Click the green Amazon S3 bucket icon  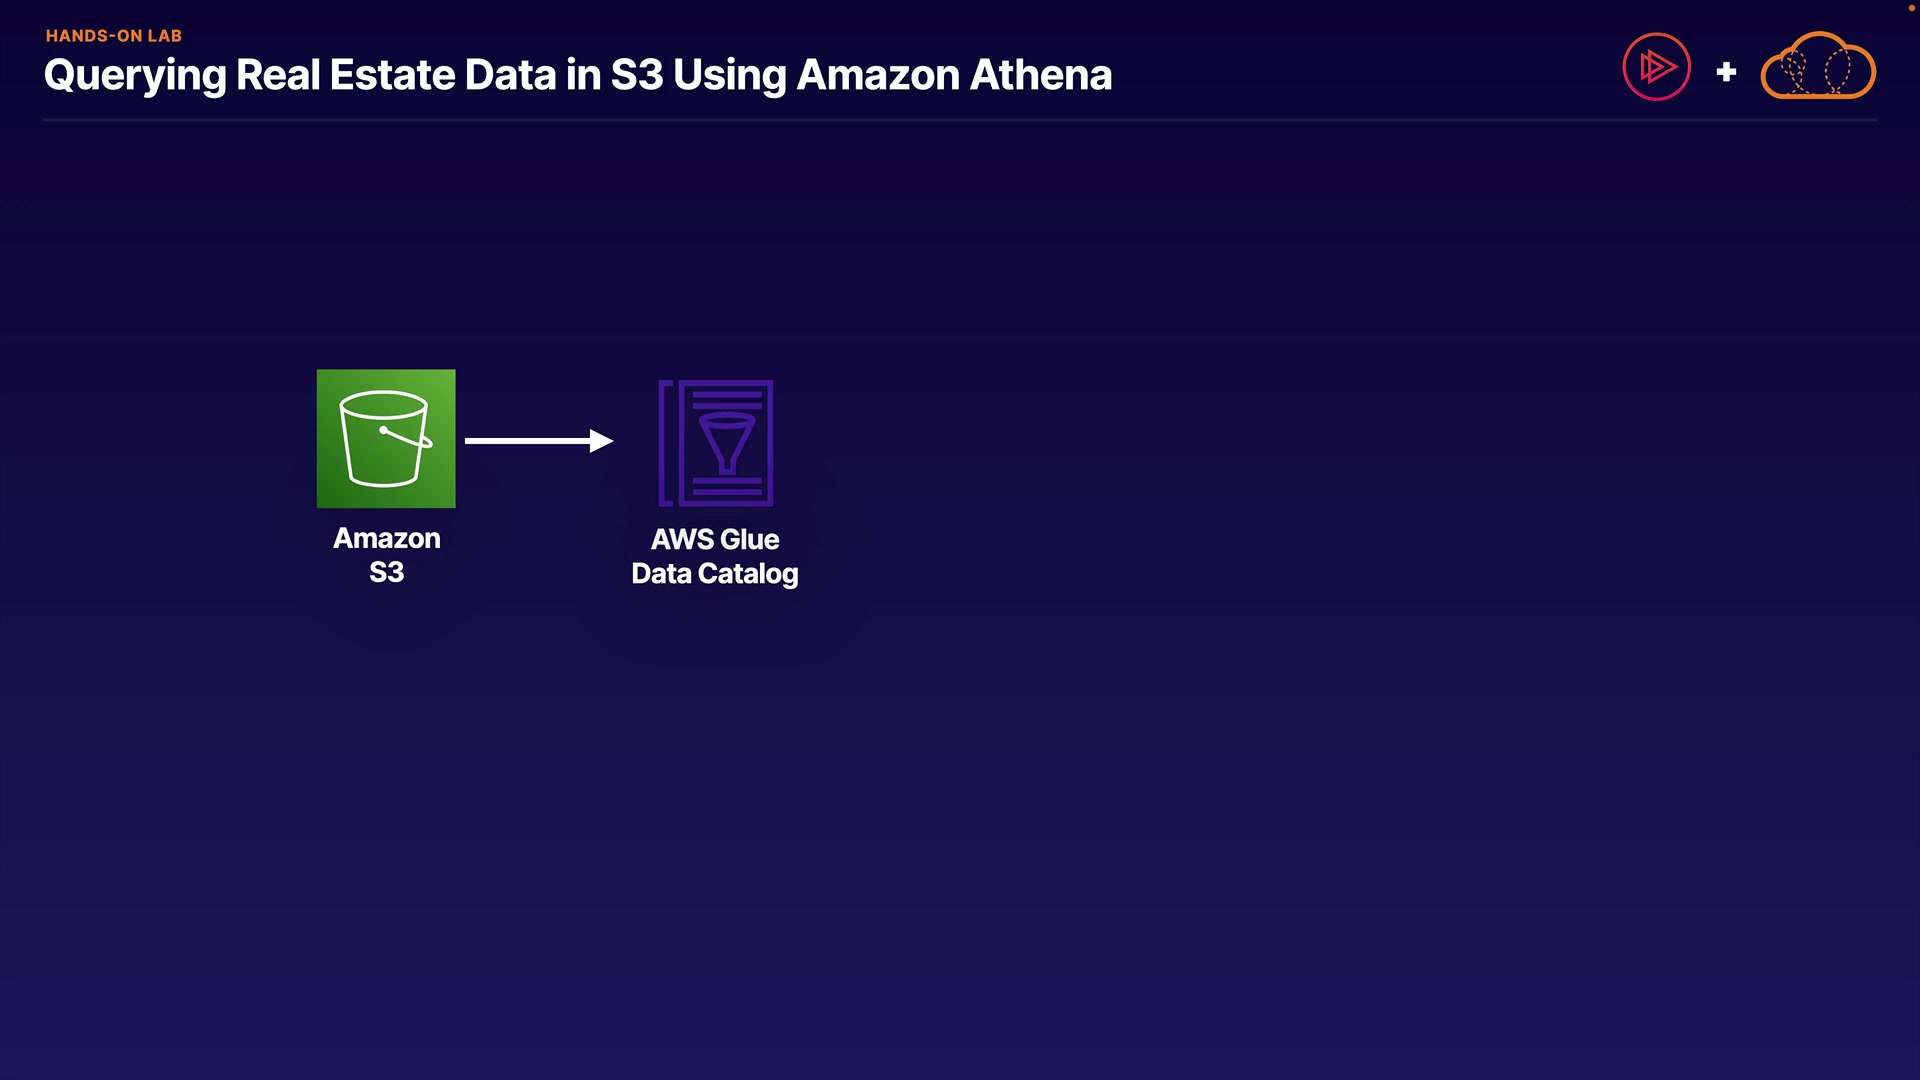(386, 439)
